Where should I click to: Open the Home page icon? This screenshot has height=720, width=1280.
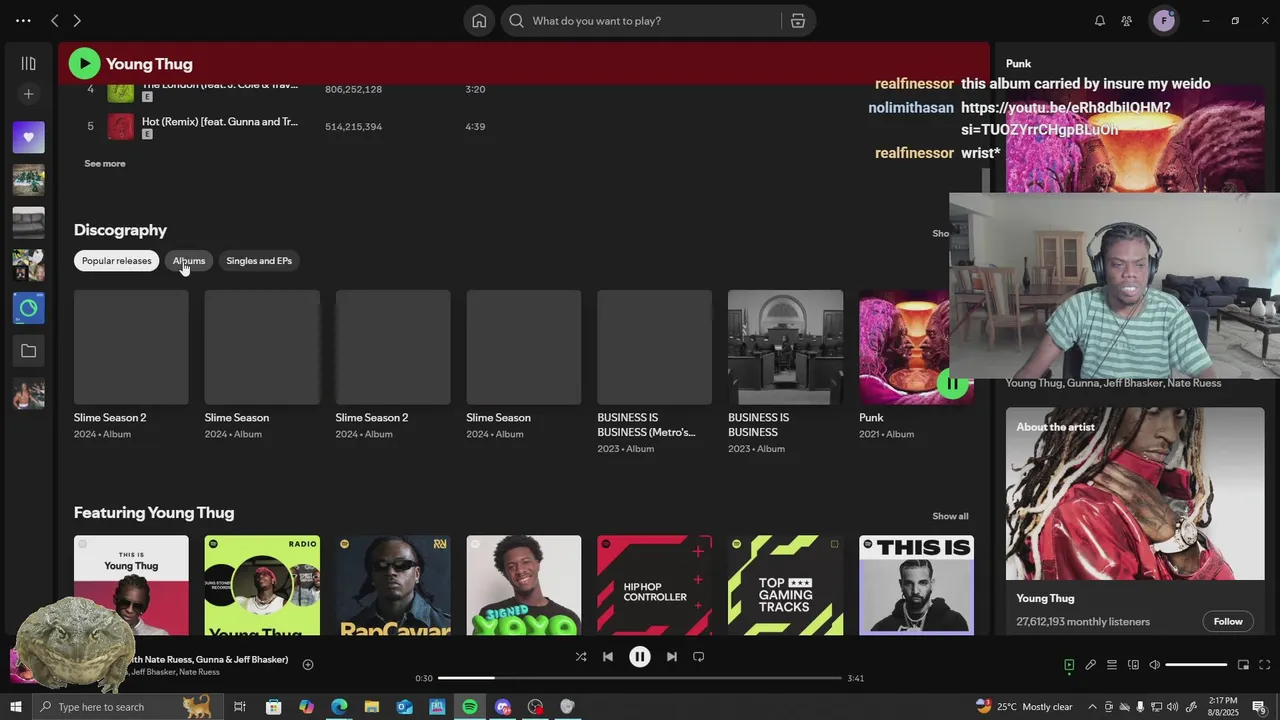click(x=479, y=20)
